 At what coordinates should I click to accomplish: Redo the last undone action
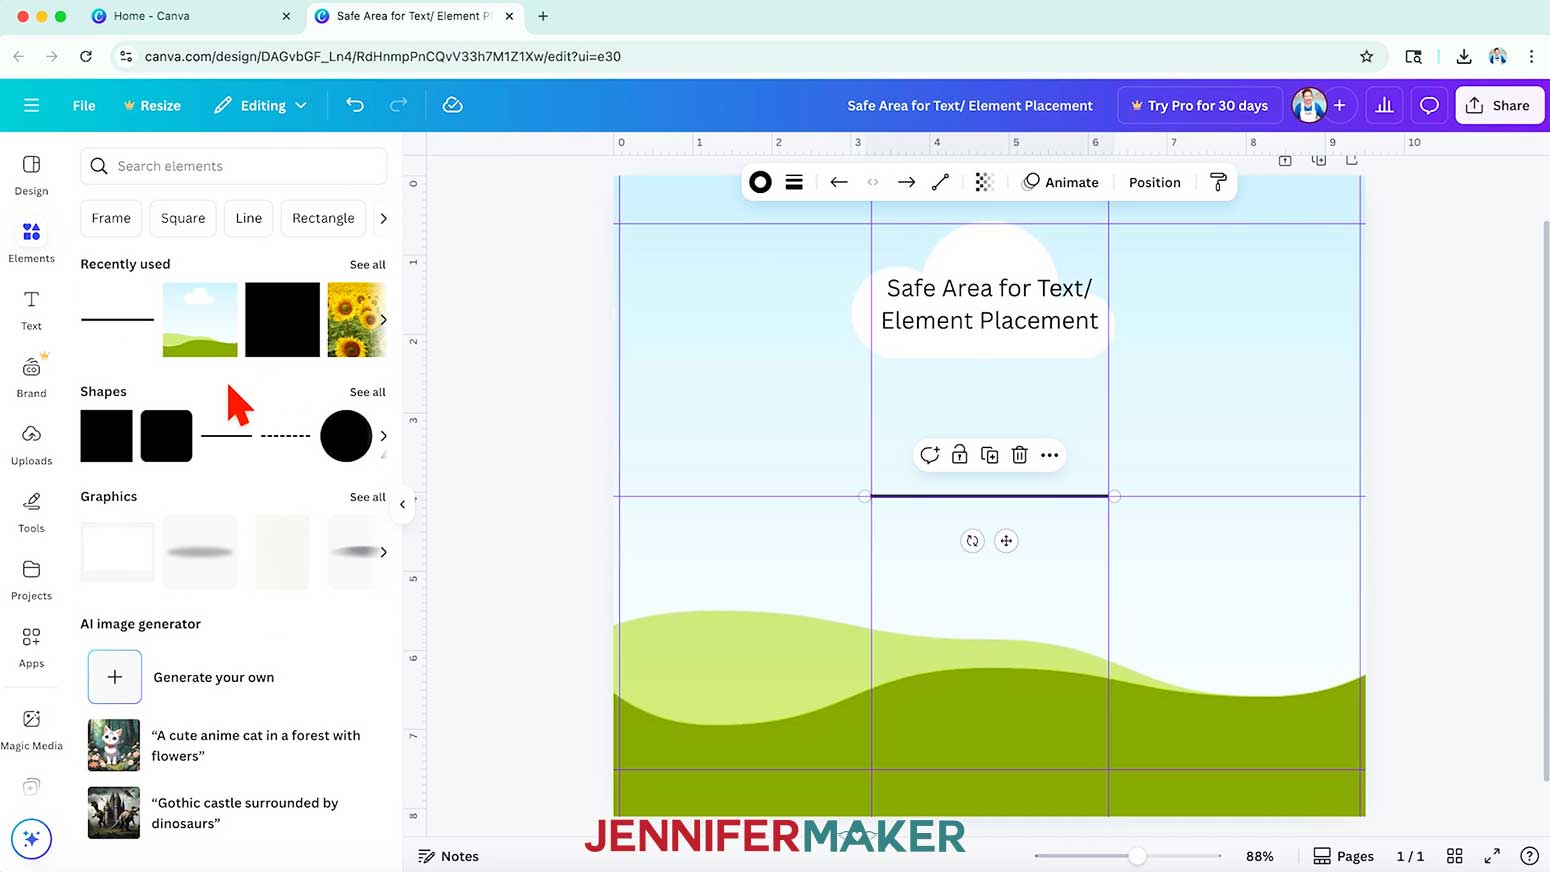pyautogui.click(x=398, y=105)
